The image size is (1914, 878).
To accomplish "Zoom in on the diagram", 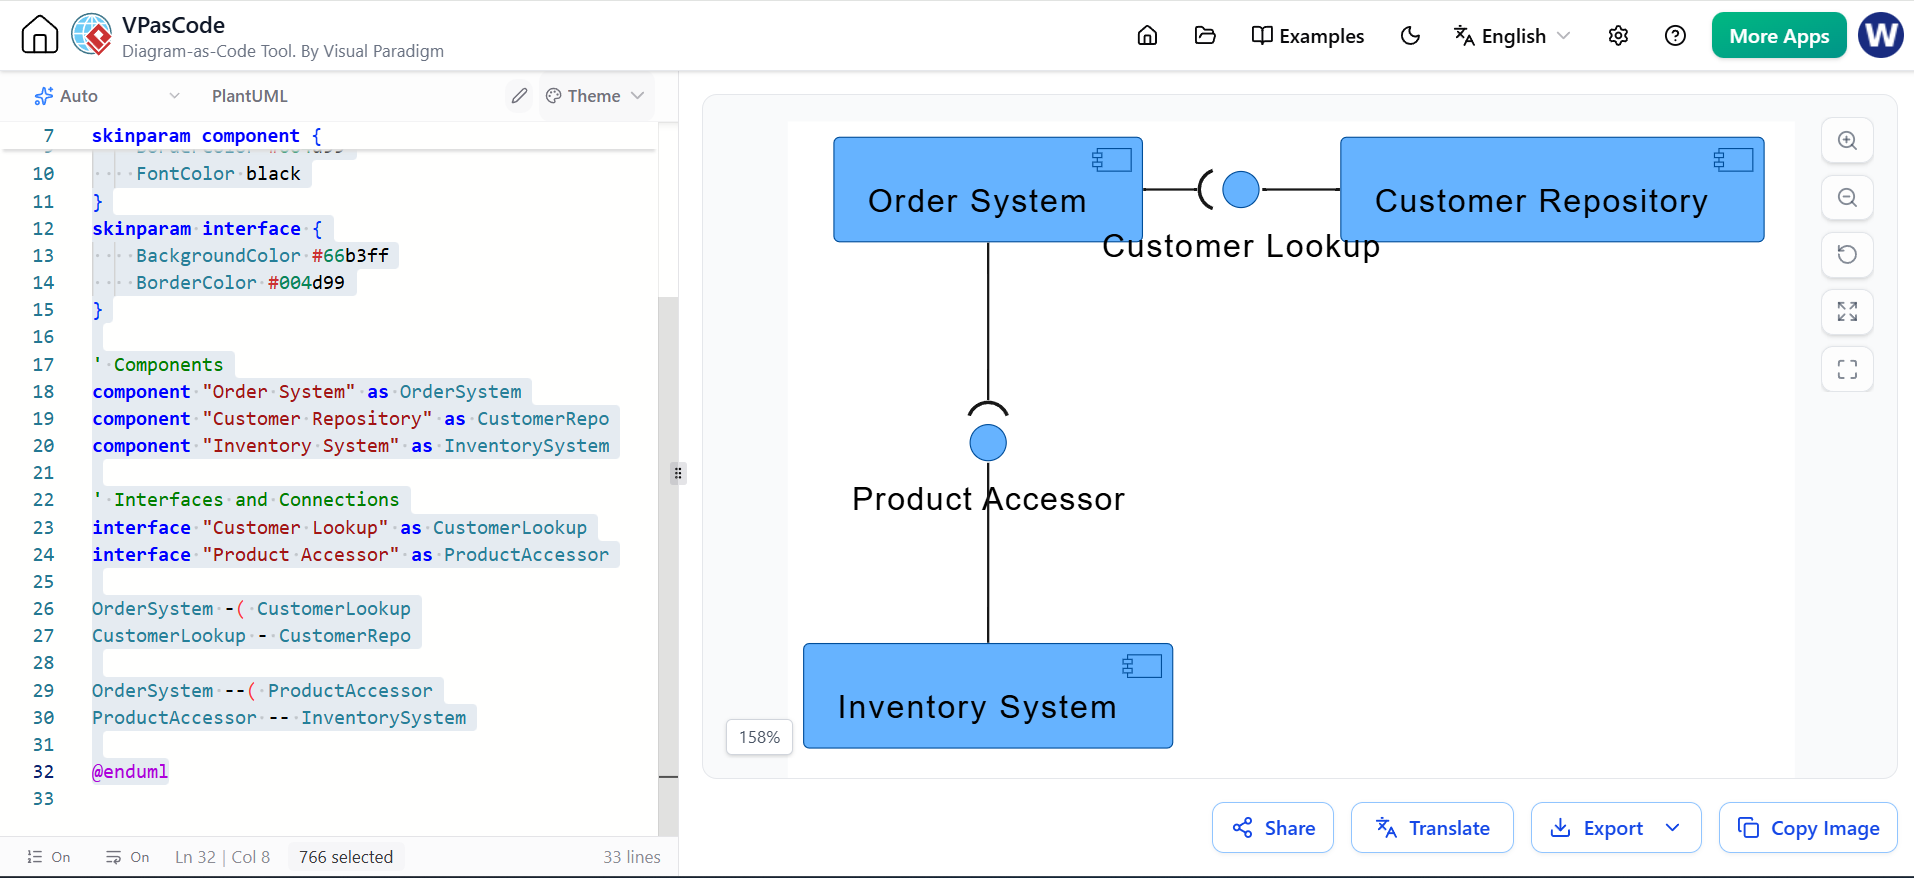I will 1847,141.
